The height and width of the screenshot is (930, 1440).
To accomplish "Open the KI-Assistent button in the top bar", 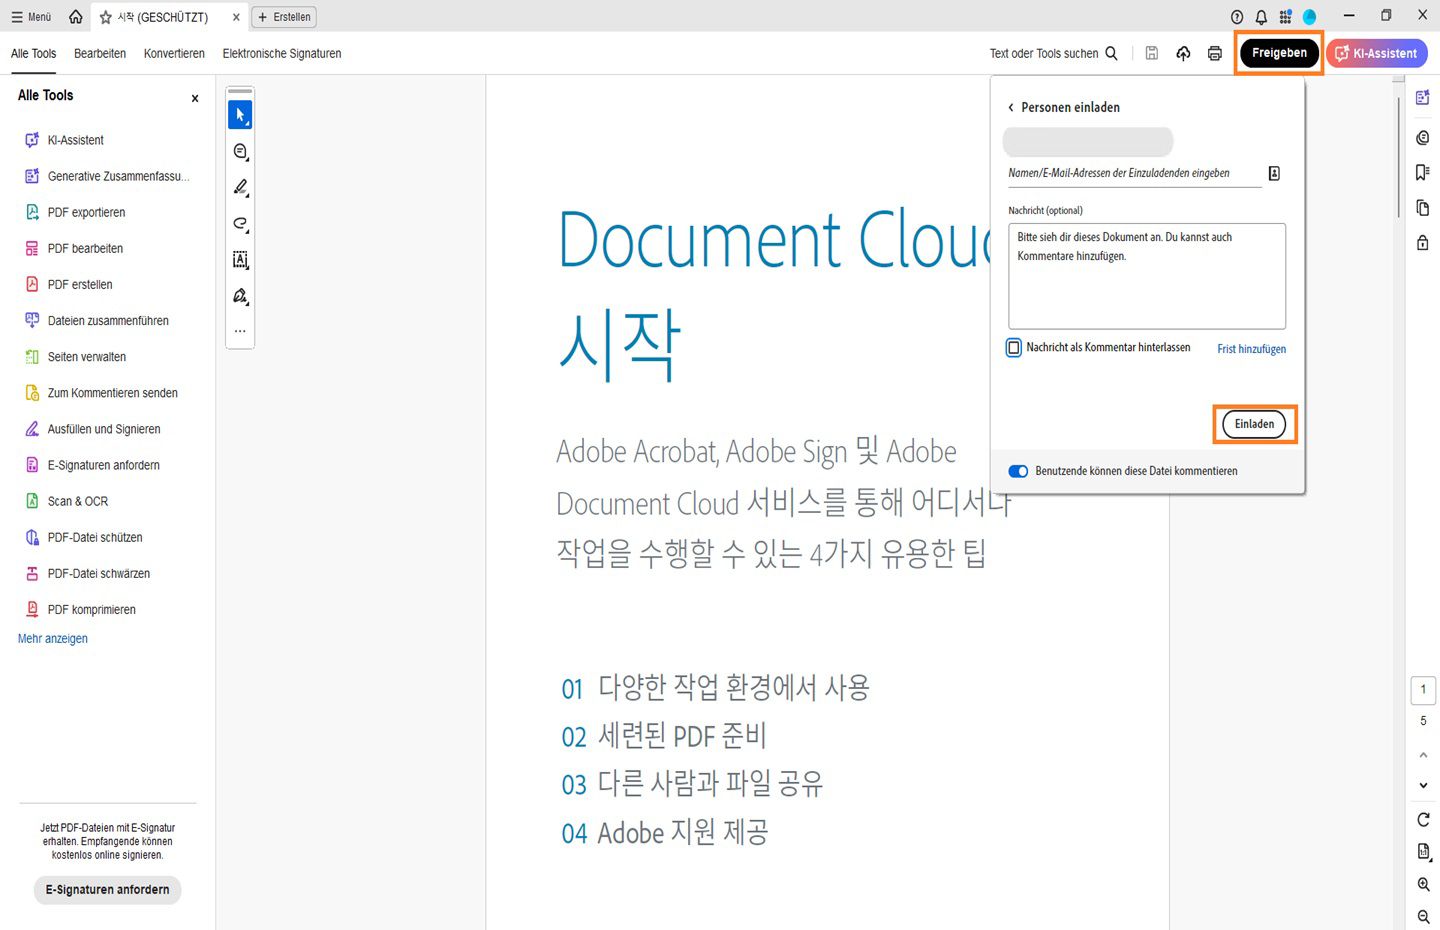I will click(1376, 53).
